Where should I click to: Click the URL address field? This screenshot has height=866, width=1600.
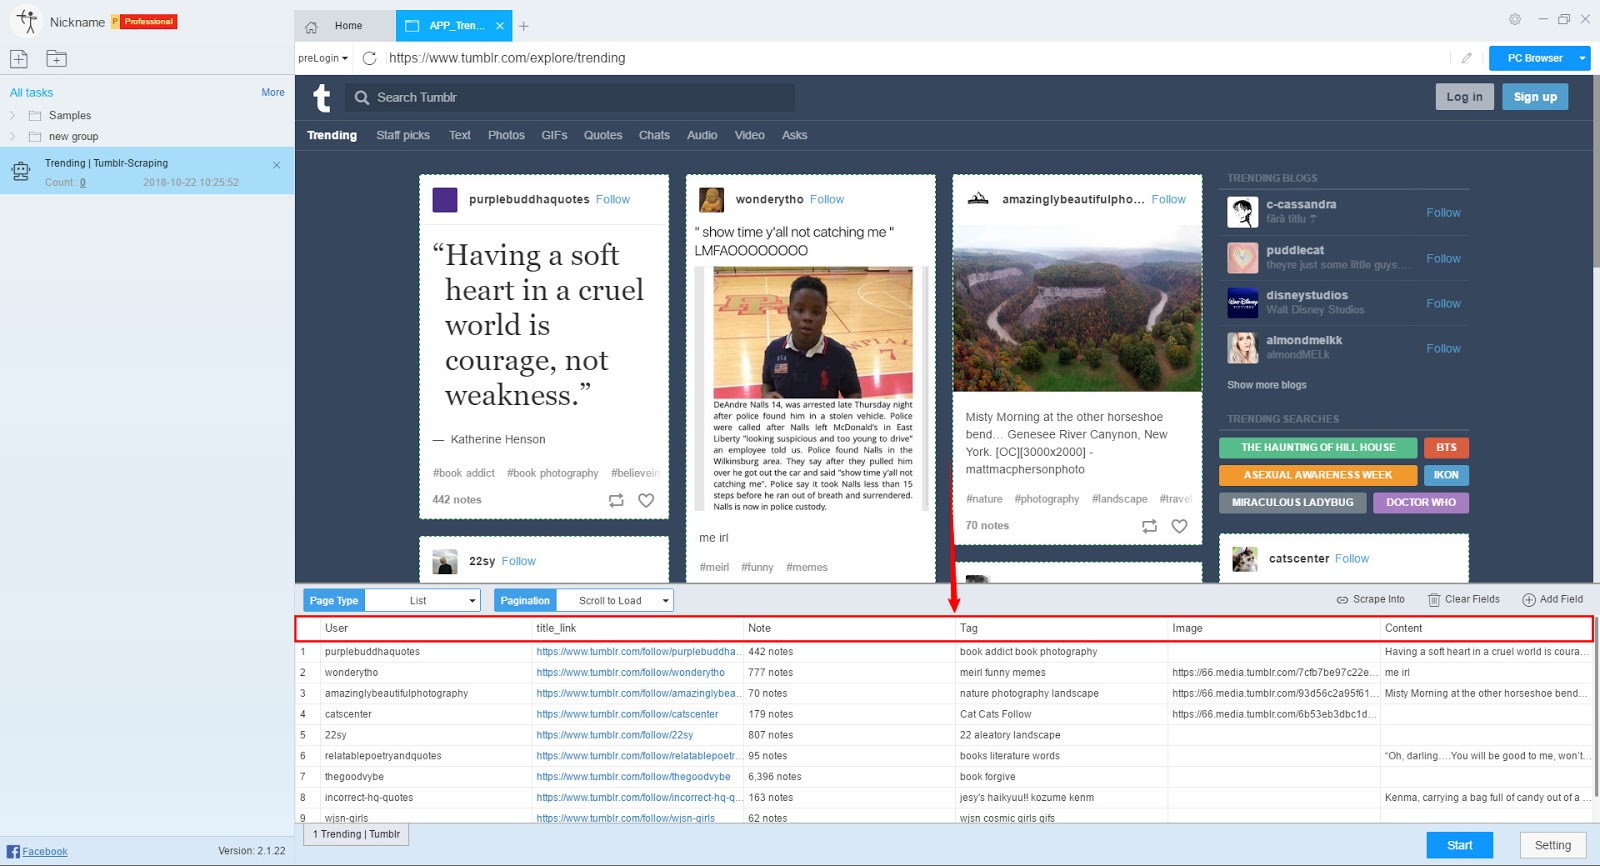pos(915,58)
